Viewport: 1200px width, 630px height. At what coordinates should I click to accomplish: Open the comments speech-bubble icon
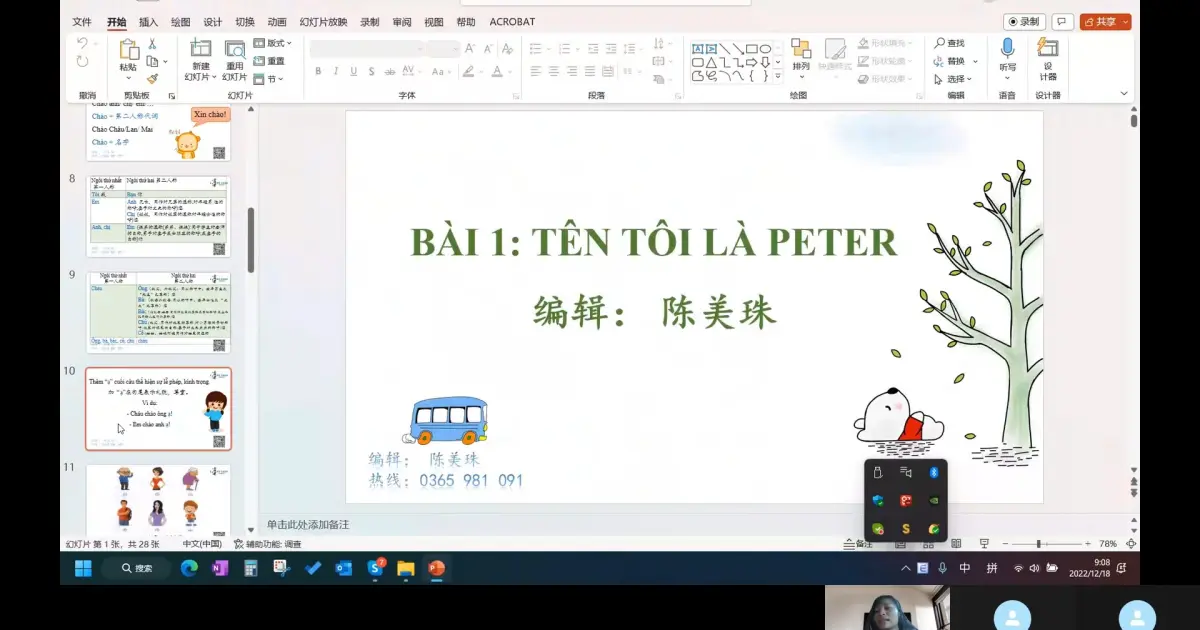click(1063, 21)
